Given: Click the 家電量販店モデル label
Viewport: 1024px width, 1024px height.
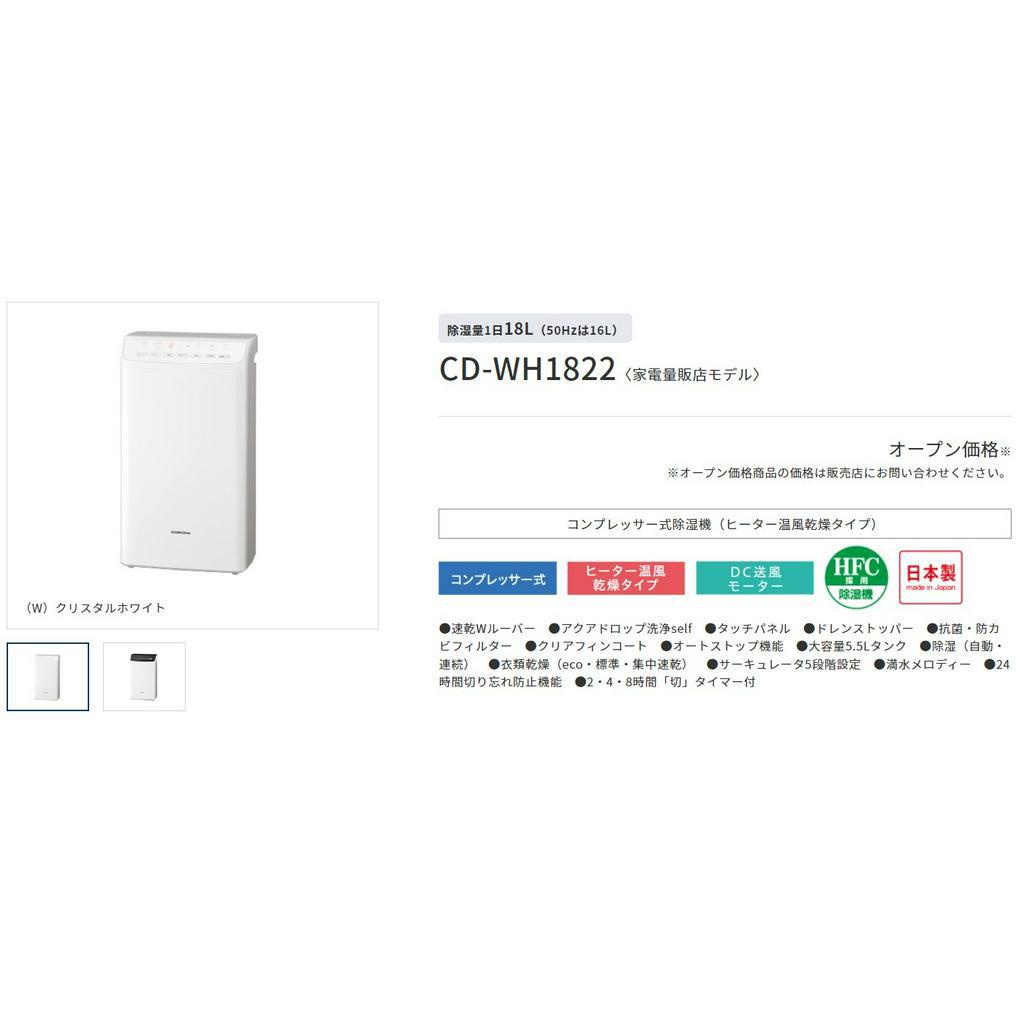Looking at the screenshot, I should [692, 375].
